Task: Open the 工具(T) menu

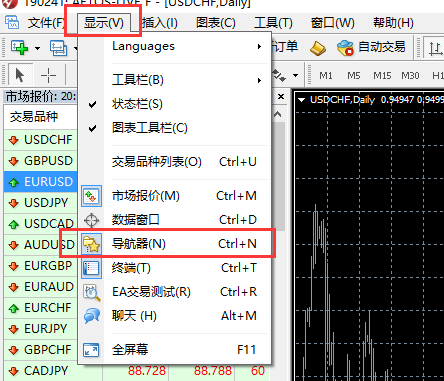Action: click(273, 23)
